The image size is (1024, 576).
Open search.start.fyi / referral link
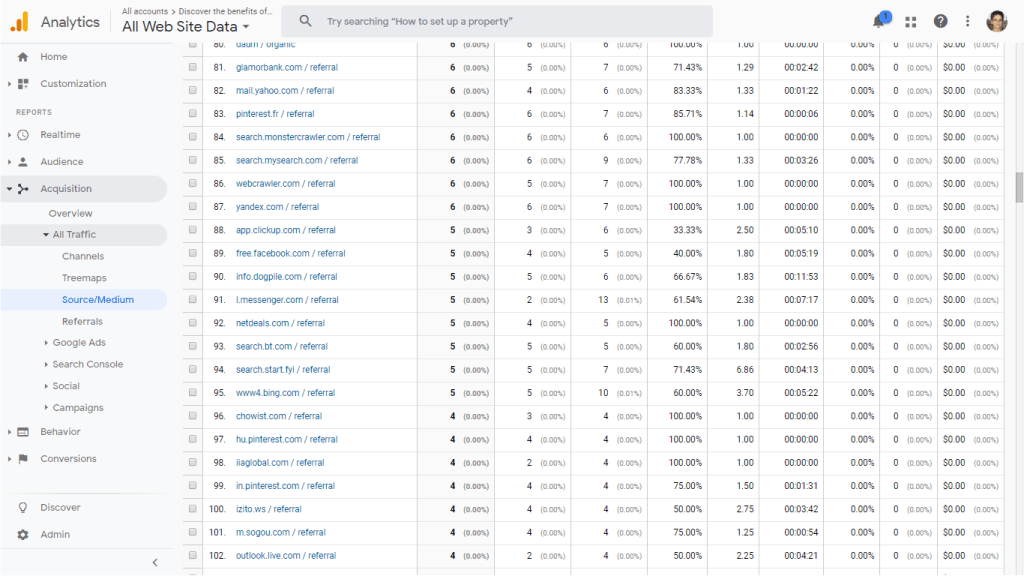[x=283, y=370]
